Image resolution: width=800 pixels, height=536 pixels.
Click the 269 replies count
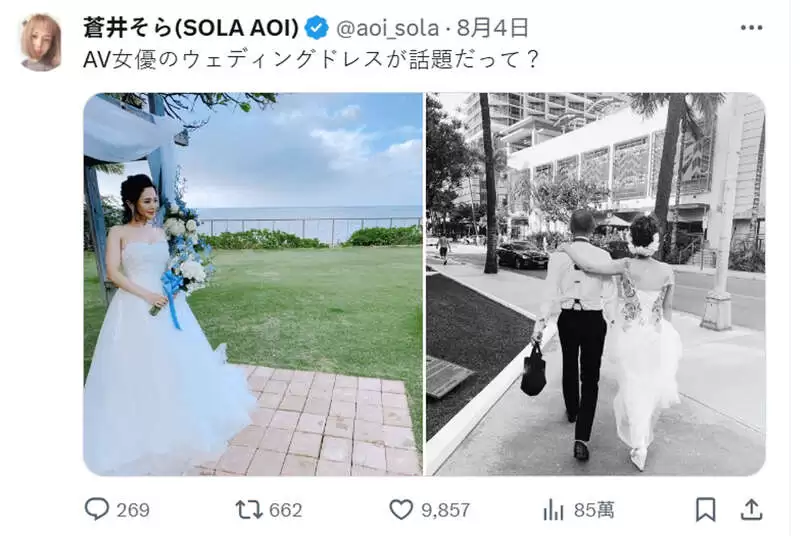click(x=133, y=510)
